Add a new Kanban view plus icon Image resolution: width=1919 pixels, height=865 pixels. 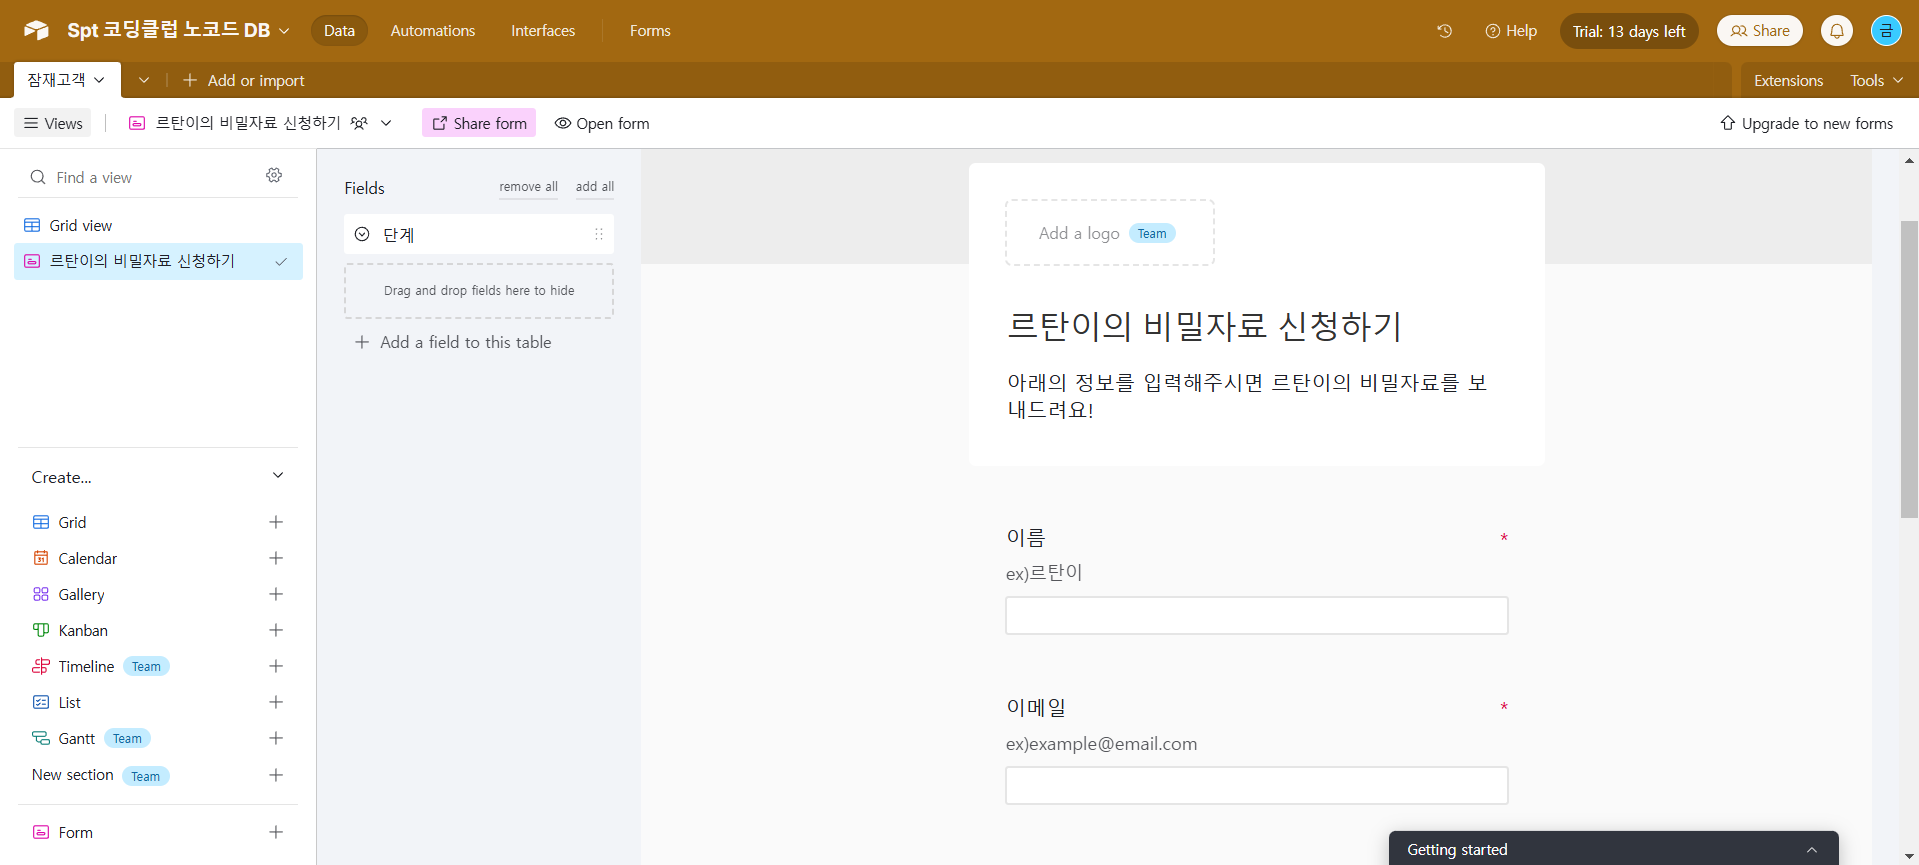[x=276, y=630]
